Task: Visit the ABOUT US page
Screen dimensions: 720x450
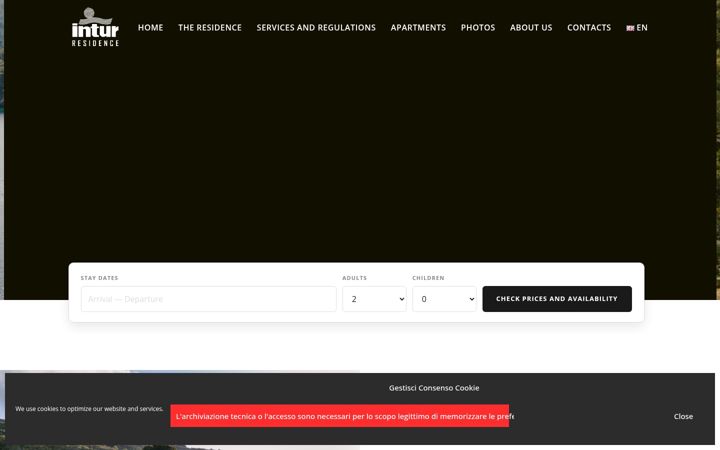Action: click(x=531, y=28)
